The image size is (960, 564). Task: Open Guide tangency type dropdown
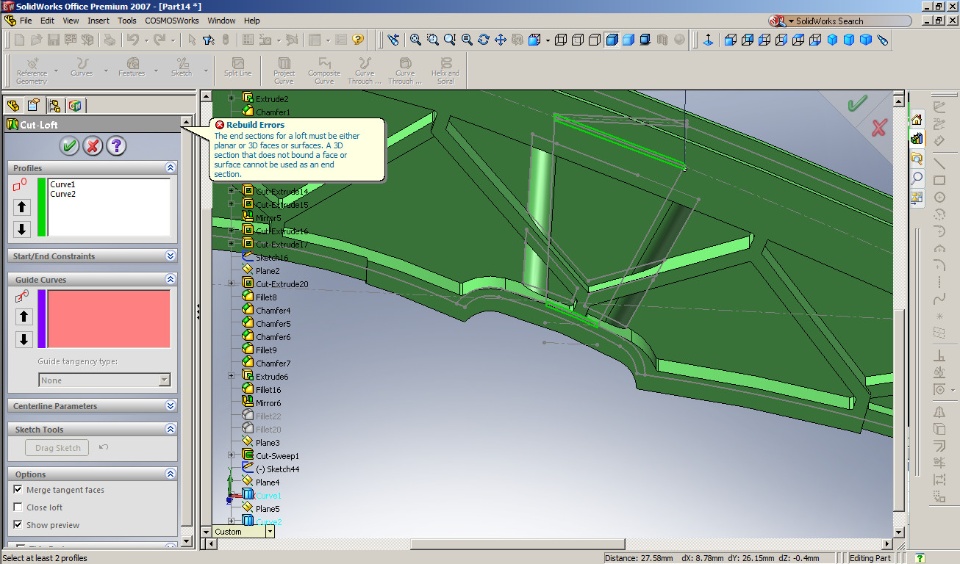(x=164, y=380)
